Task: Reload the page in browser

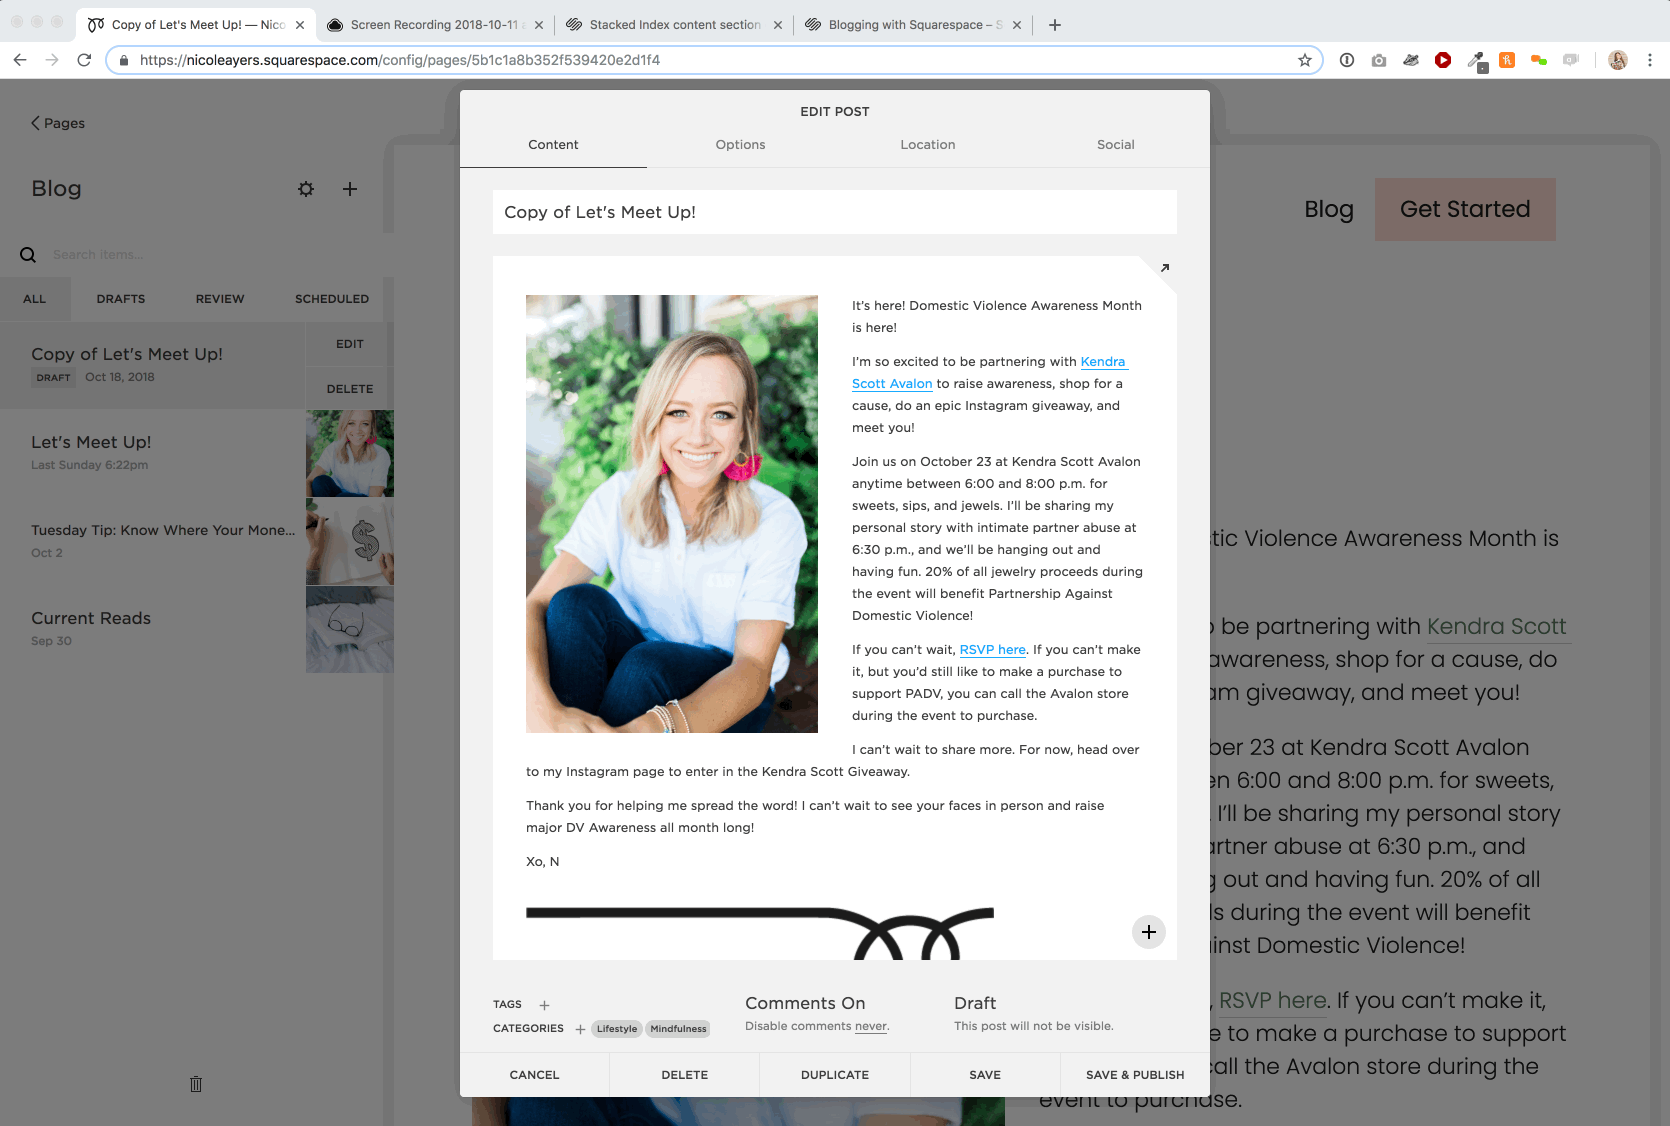Action: (84, 60)
